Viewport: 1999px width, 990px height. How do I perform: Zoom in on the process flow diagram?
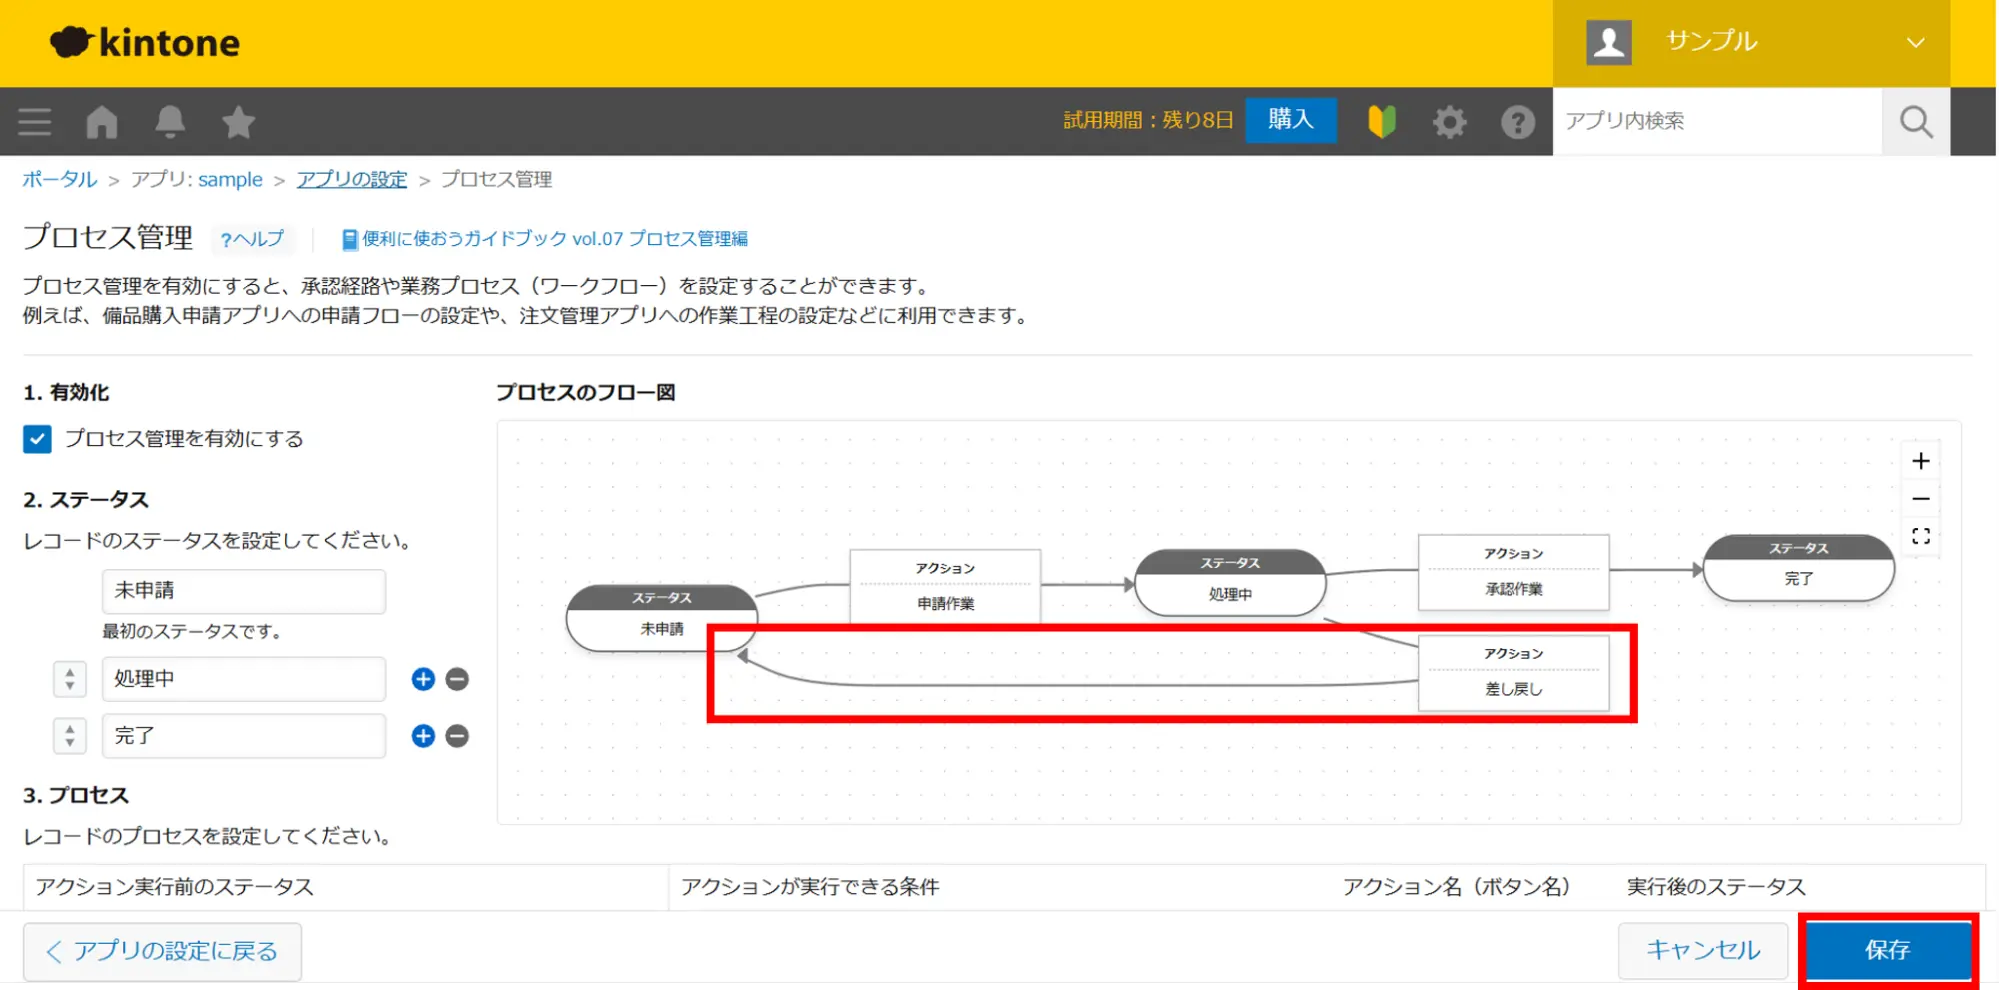point(1920,461)
